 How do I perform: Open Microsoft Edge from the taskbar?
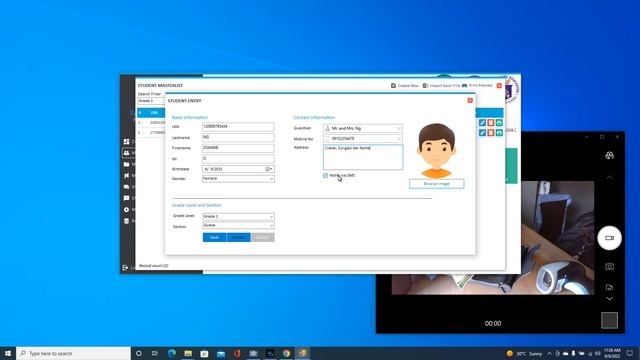(x=171, y=353)
